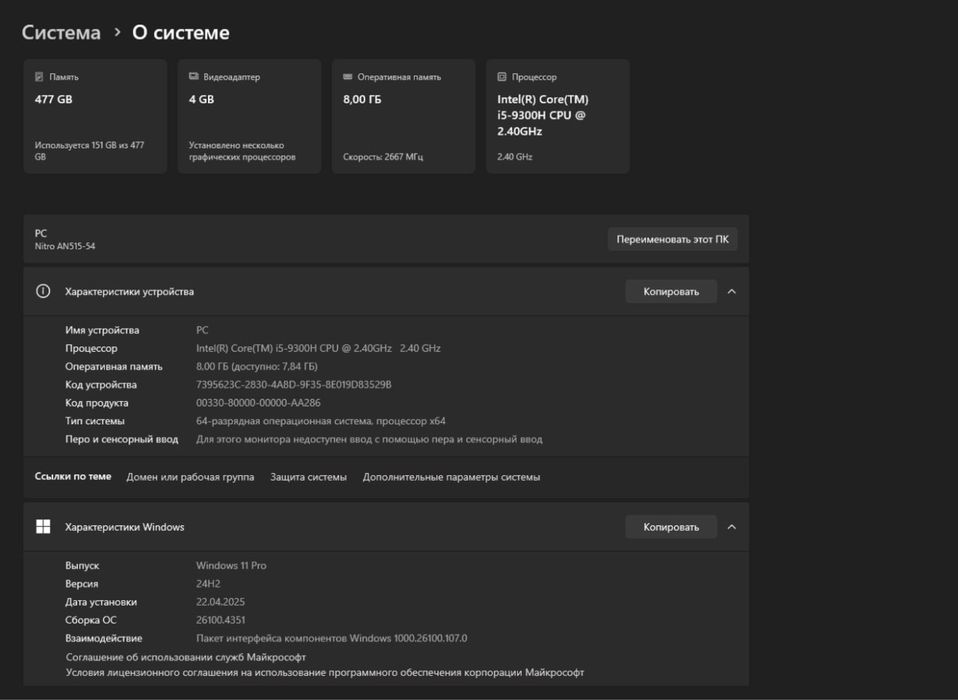Open the Процессор i5-9300H card

558,116
